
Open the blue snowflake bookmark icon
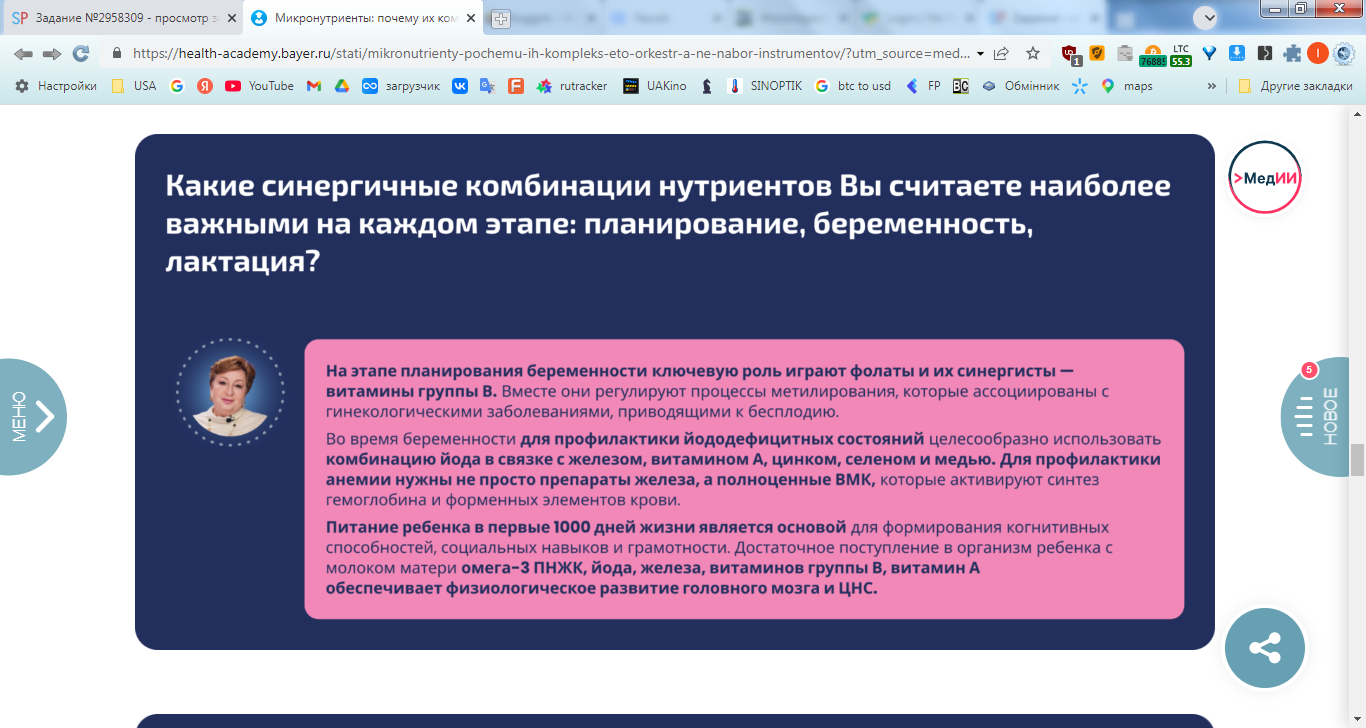point(1079,86)
